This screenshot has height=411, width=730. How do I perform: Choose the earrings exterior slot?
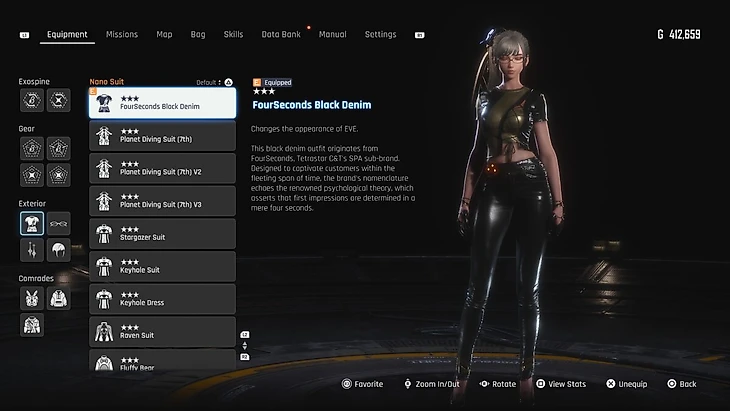[32, 250]
